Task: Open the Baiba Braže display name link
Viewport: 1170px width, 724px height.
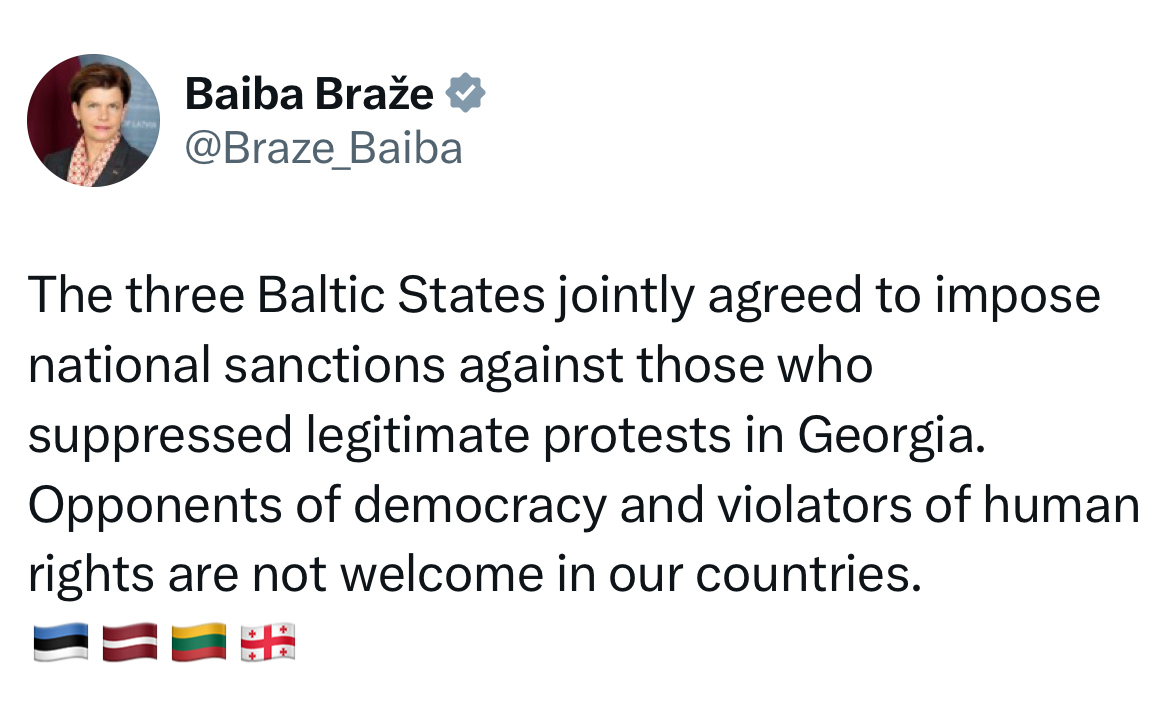Action: (x=309, y=95)
